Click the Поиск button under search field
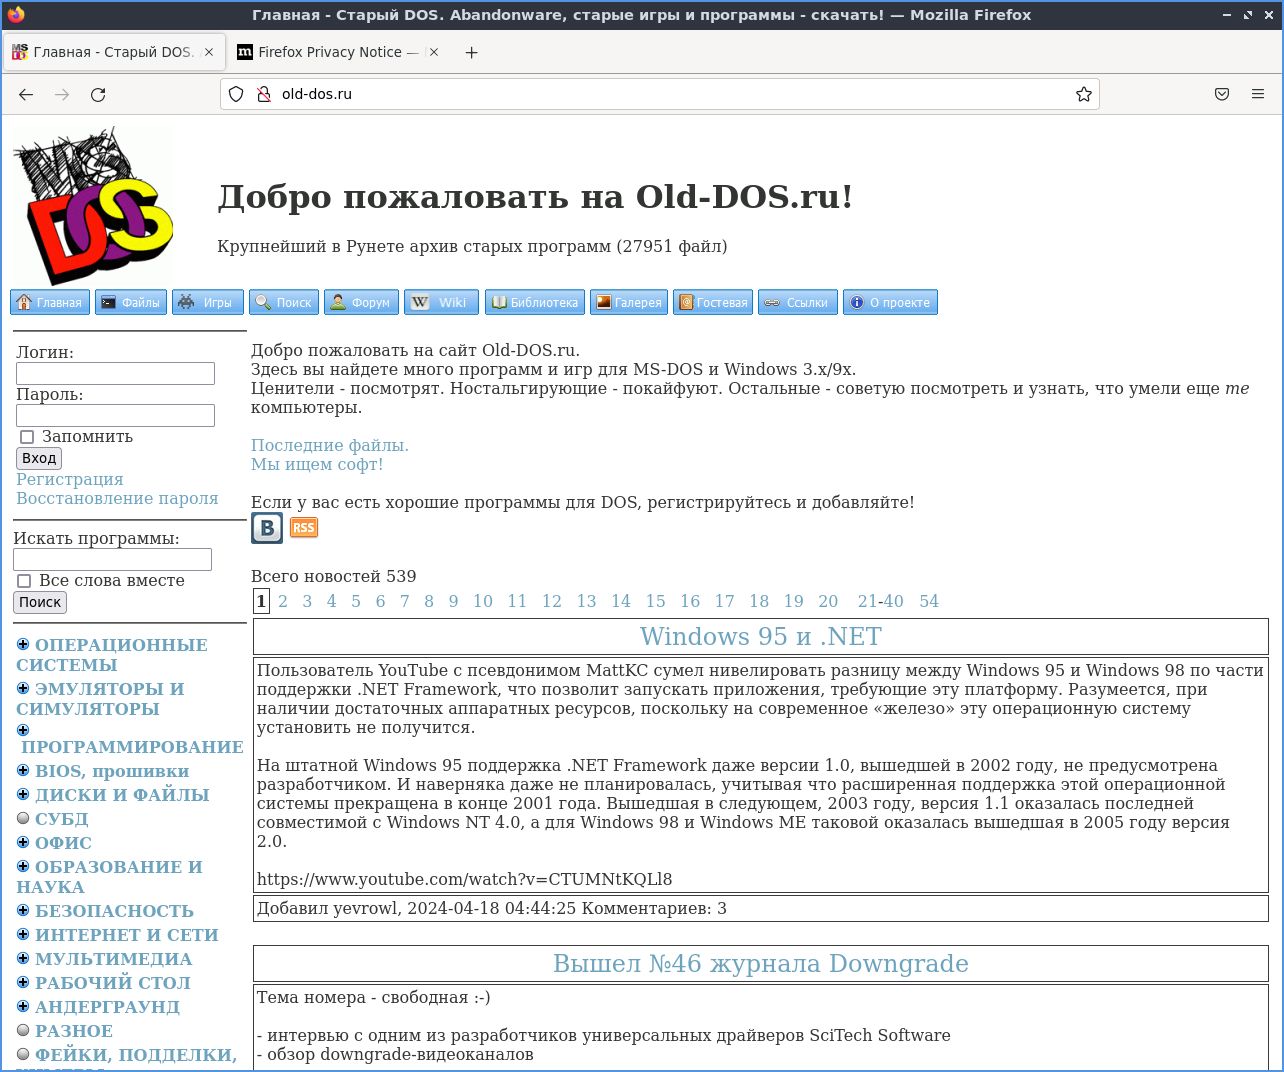Screen dimensions: 1284x1072 tap(40, 602)
